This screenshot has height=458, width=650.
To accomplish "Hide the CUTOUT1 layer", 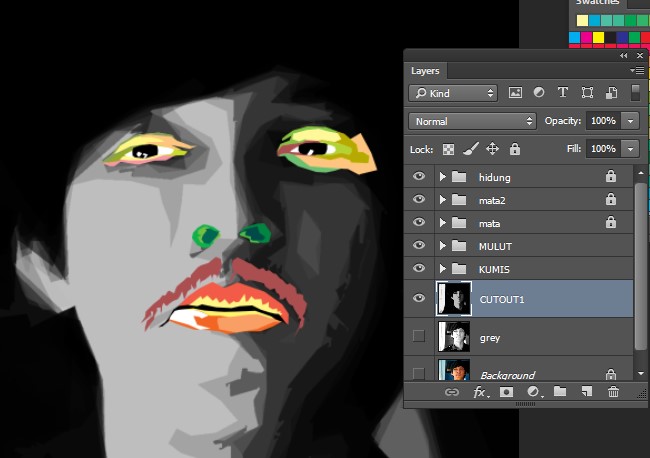I will click(x=419, y=298).
